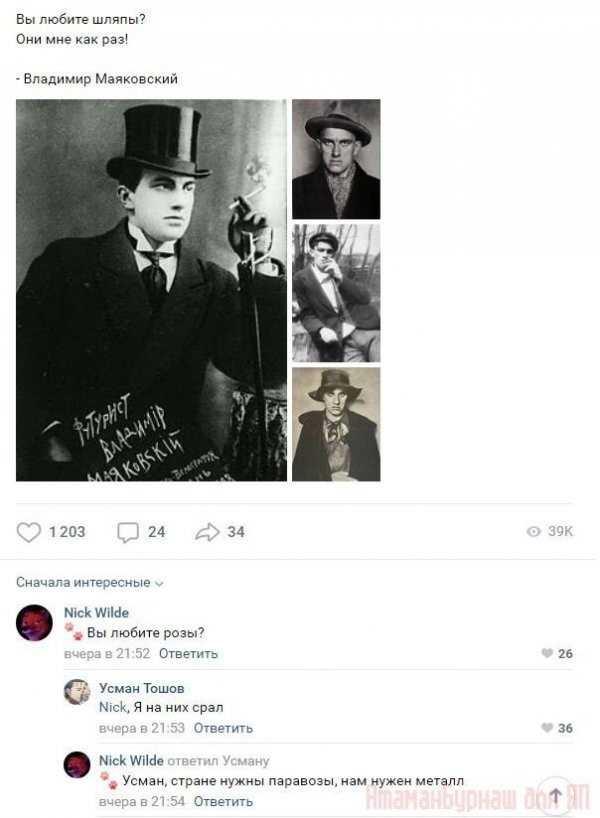The height and width of the screenshot is (818, 600).
Task: Open the bottom right portrait thumbnail
Action: click(x=336, y=424)
